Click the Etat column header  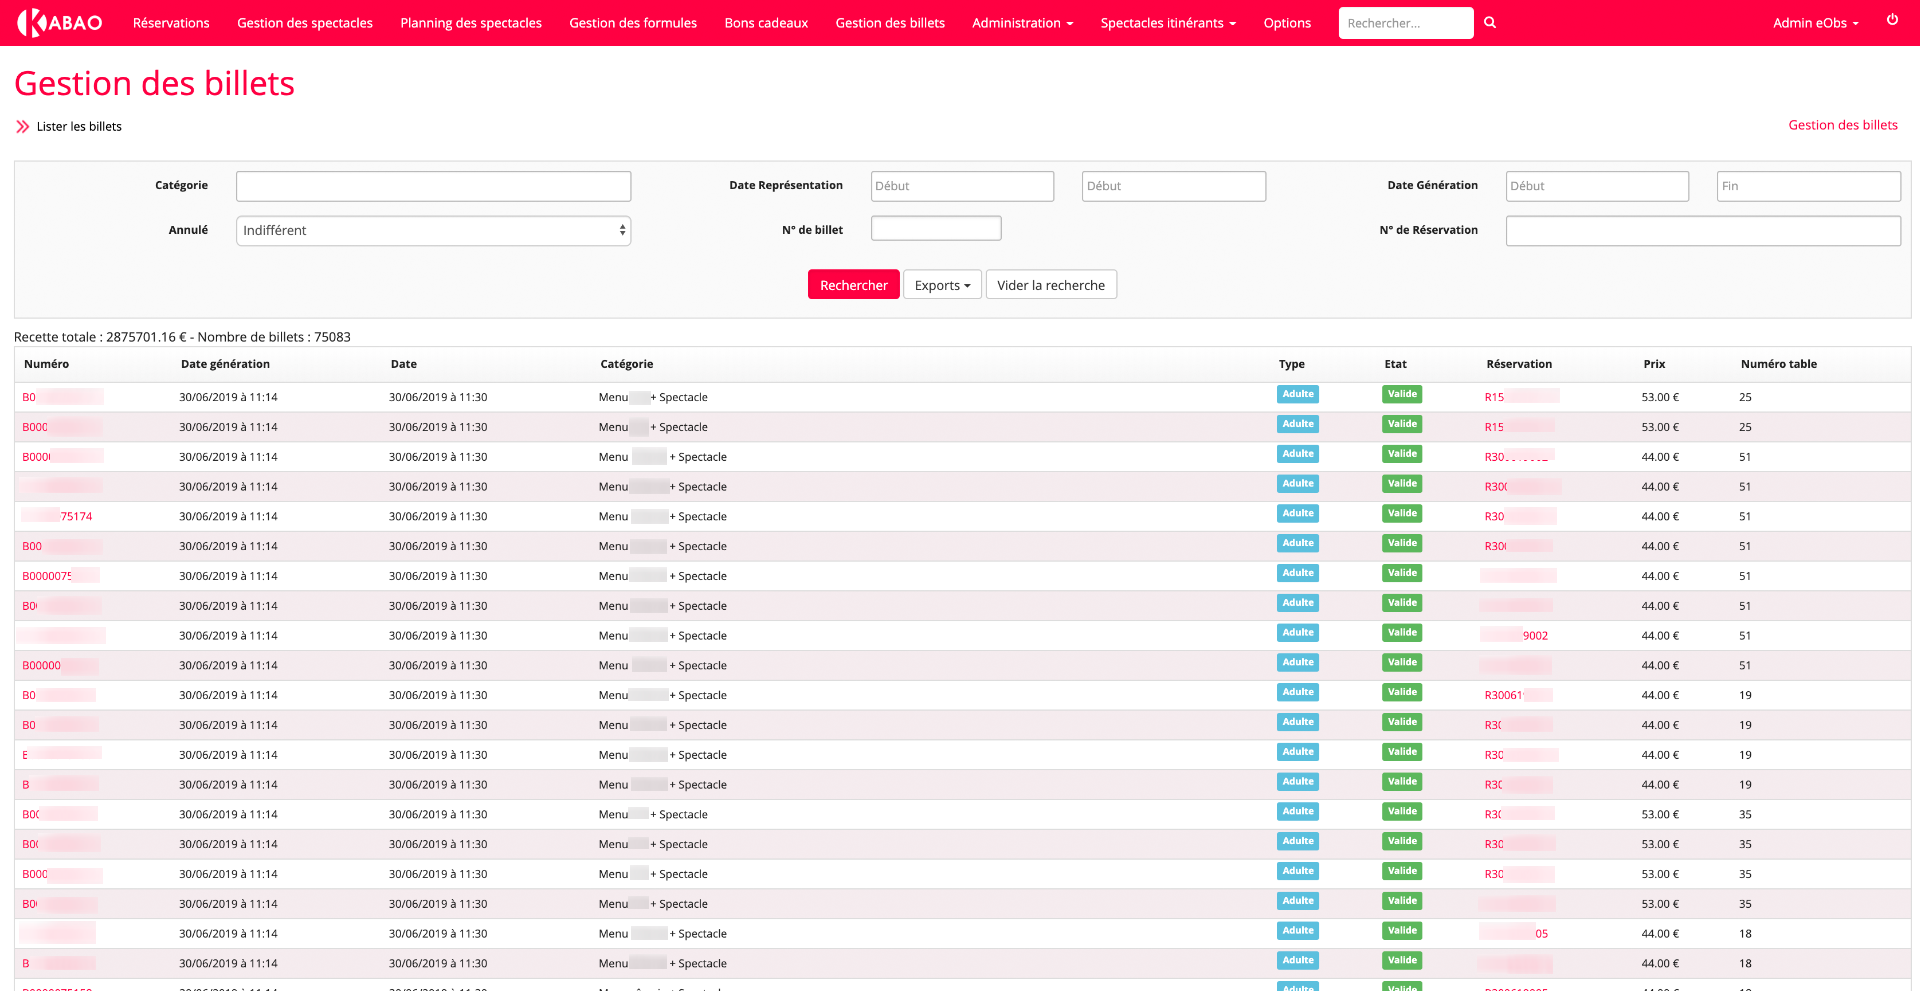point(1396,364)
